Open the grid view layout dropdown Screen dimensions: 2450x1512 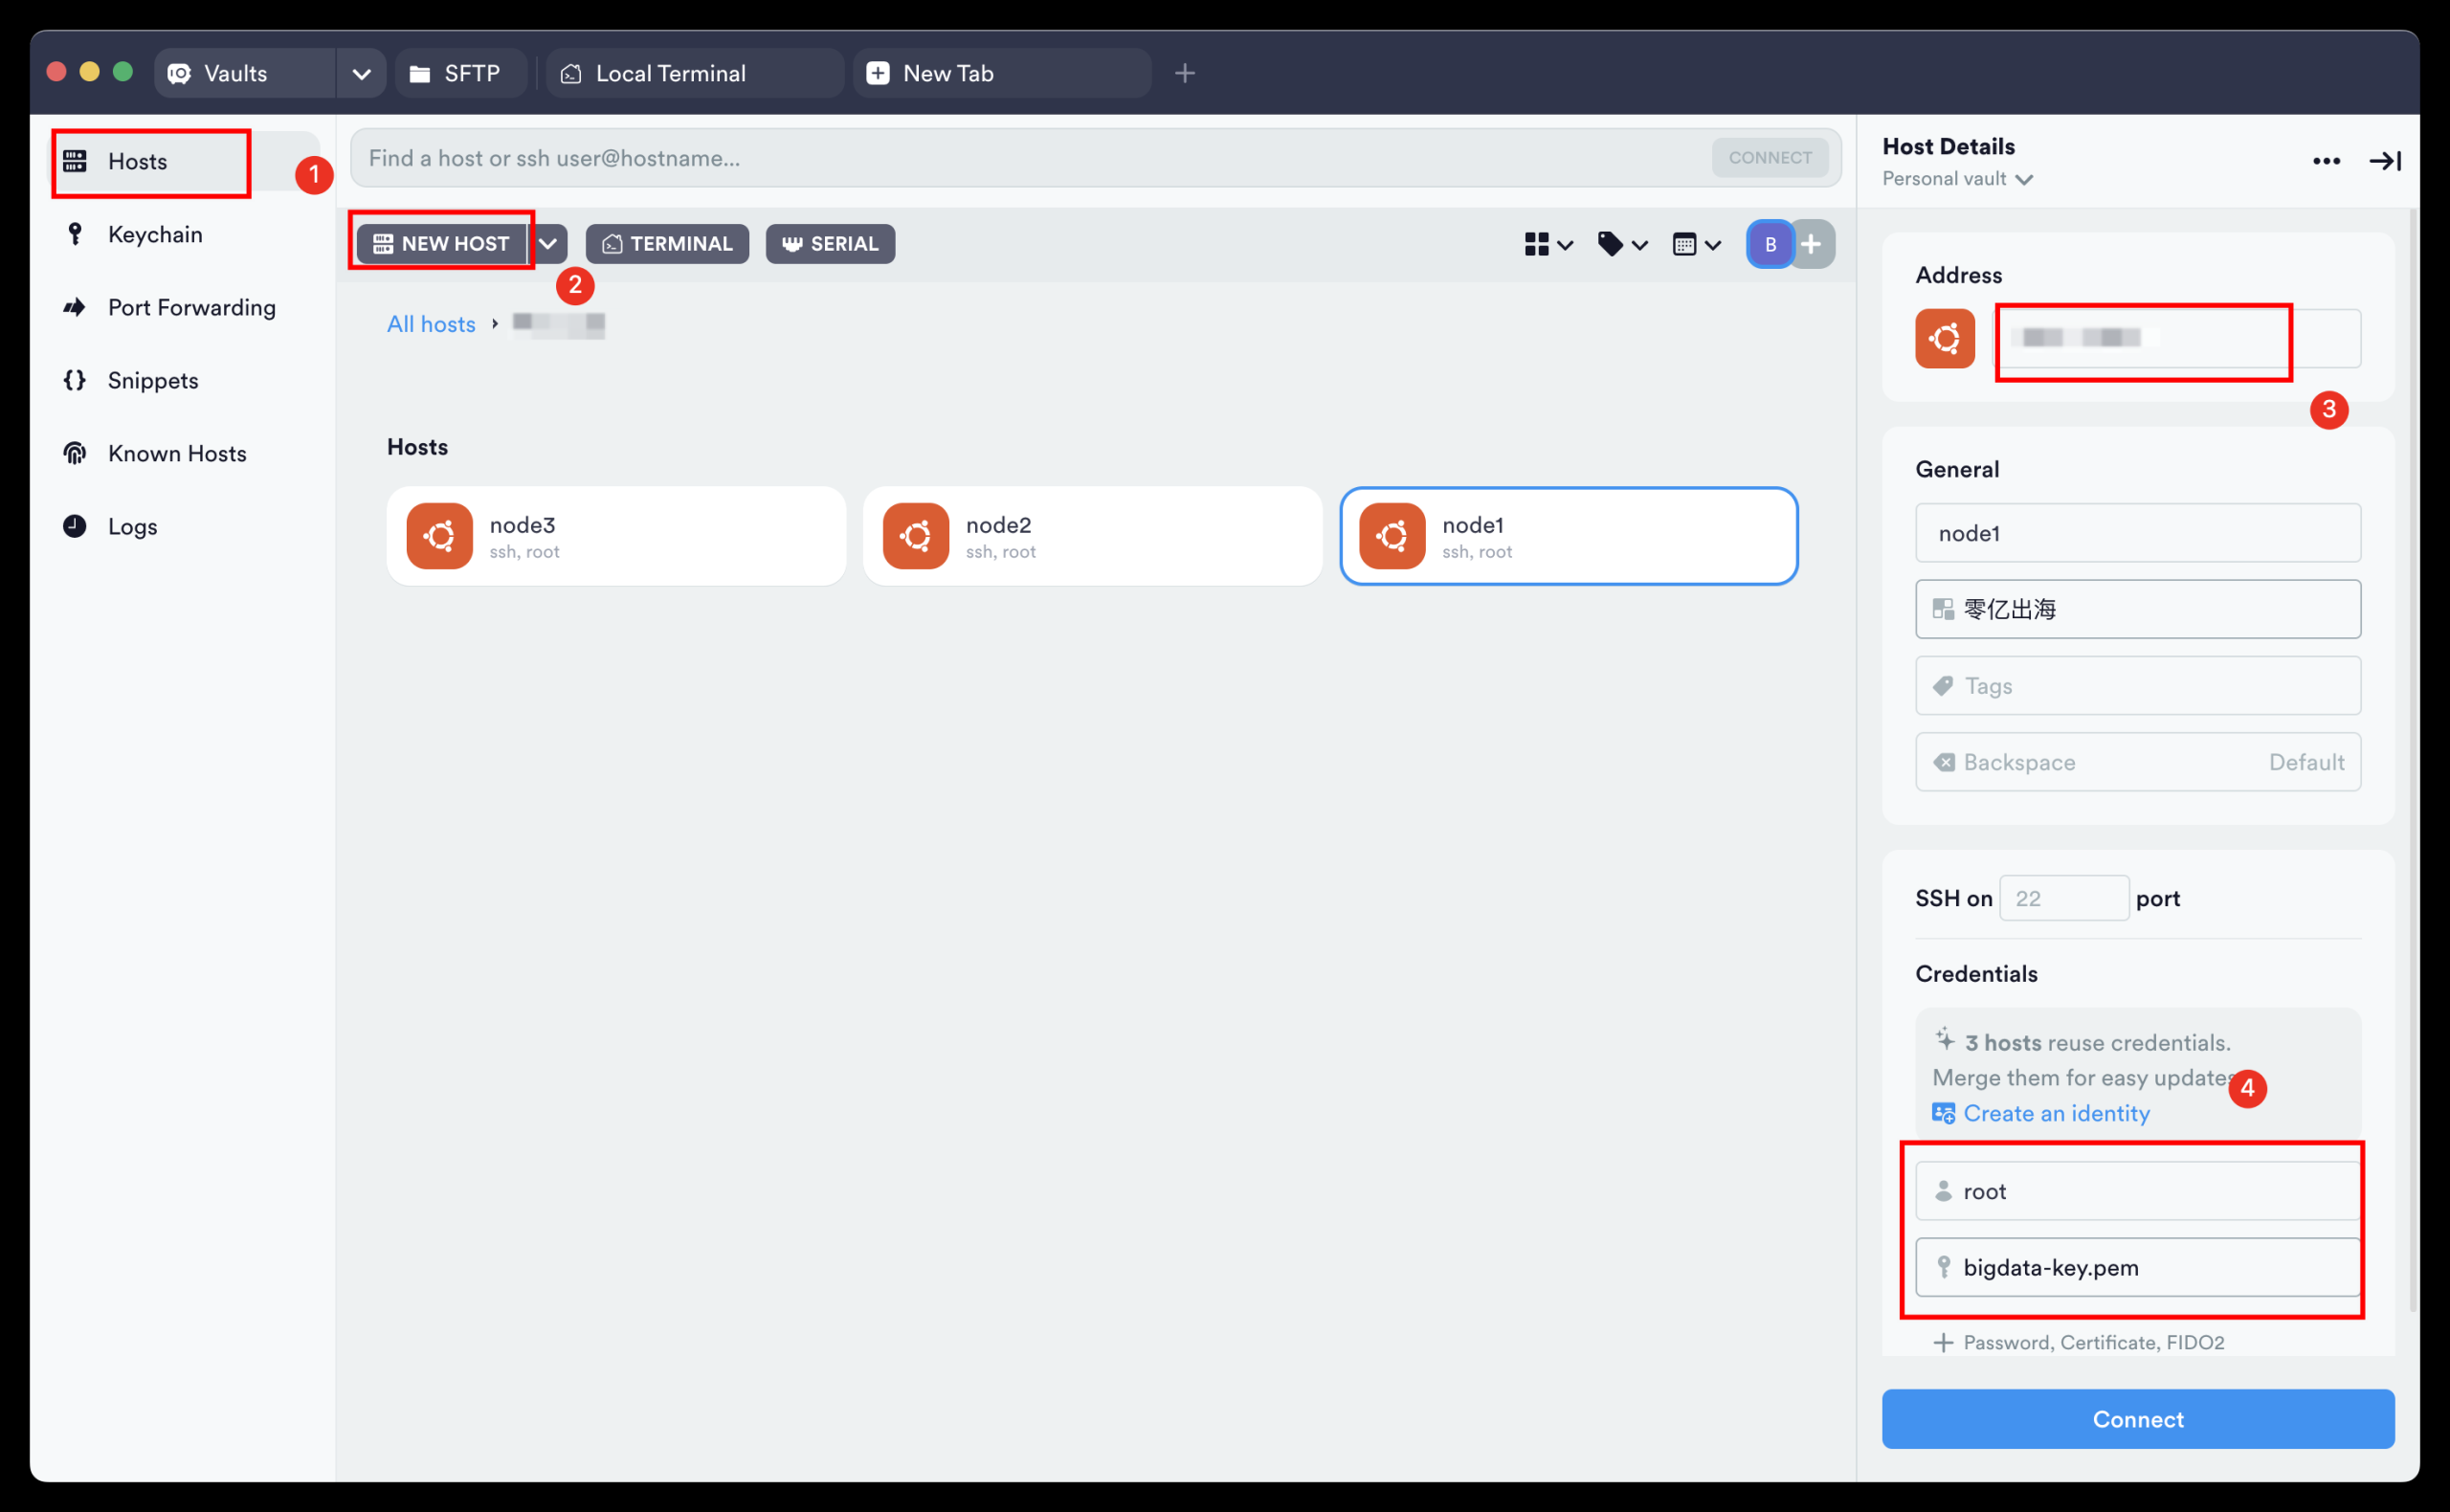pos(1548,244)
